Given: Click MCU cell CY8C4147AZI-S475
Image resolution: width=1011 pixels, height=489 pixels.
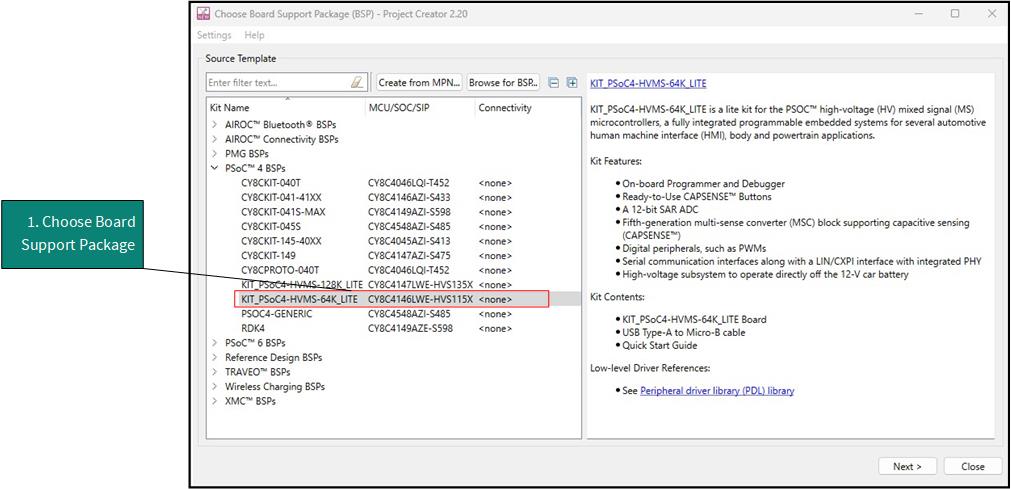Looking at the screenshot, I should point(409,255).
